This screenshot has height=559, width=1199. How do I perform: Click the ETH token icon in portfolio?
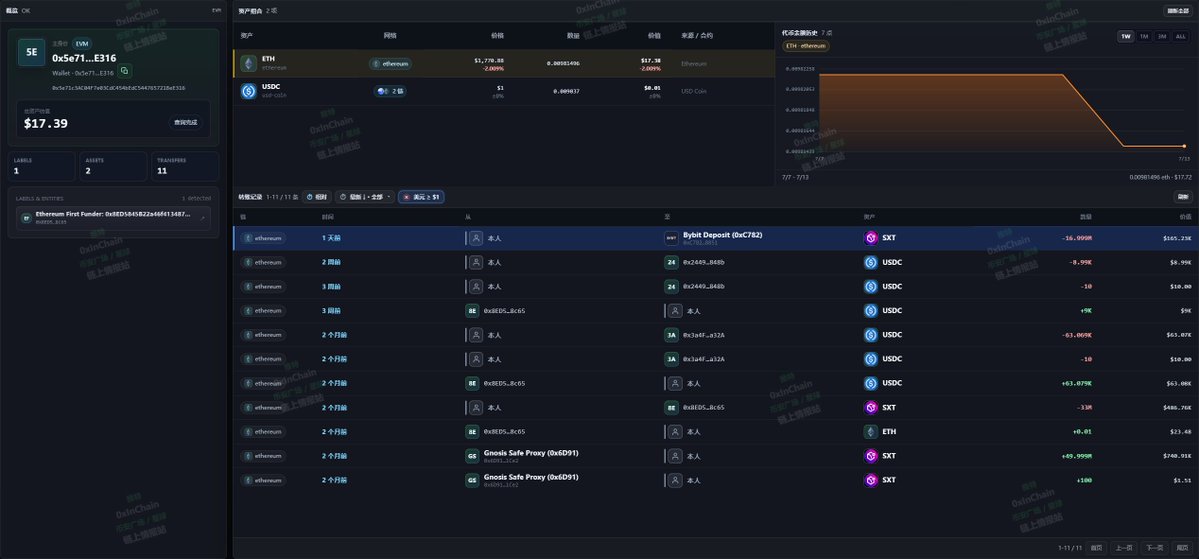click(249, 63)
